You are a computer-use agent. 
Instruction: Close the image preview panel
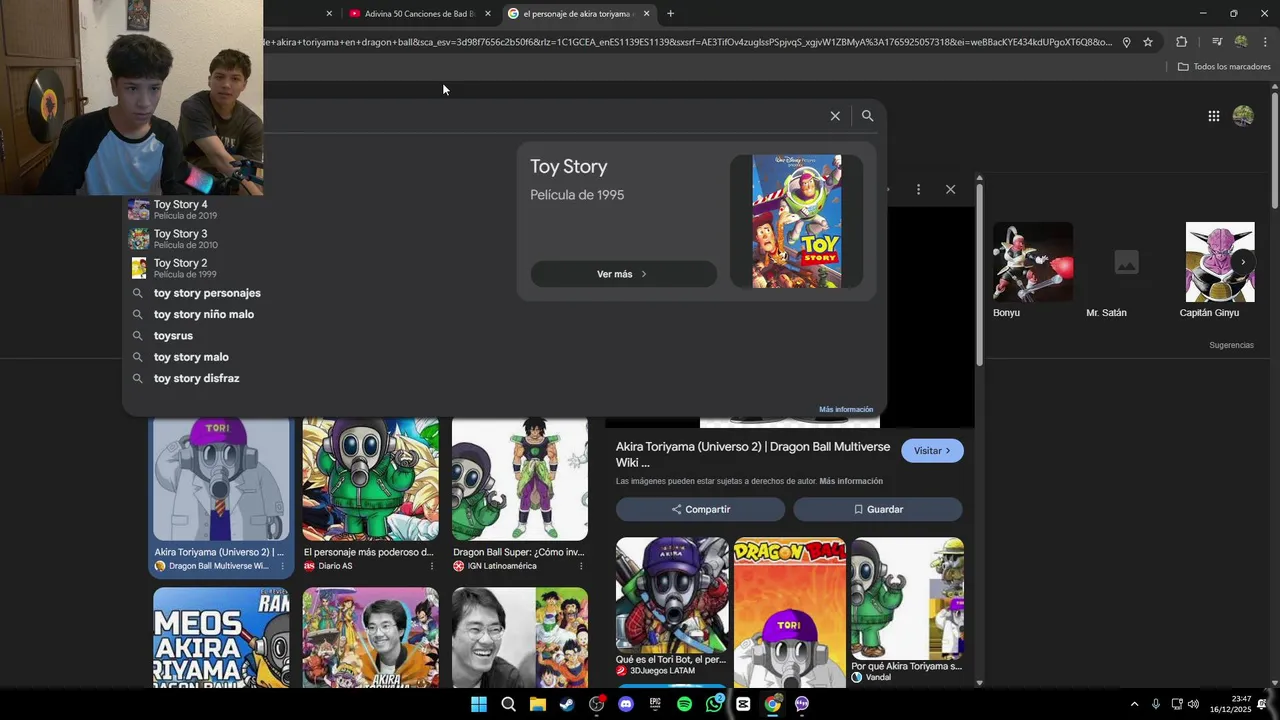[950, 189]
